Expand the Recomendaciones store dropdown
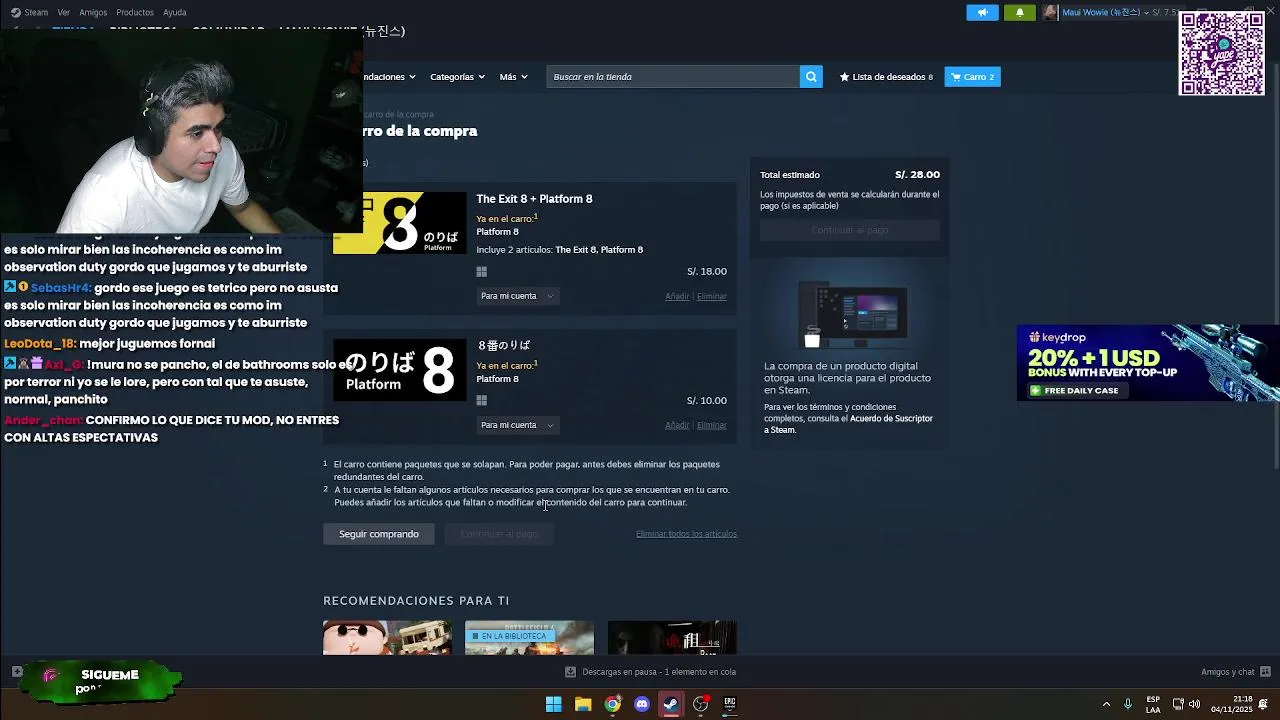The width and height of the screenshot is (1280, 720). pos(389,77)
